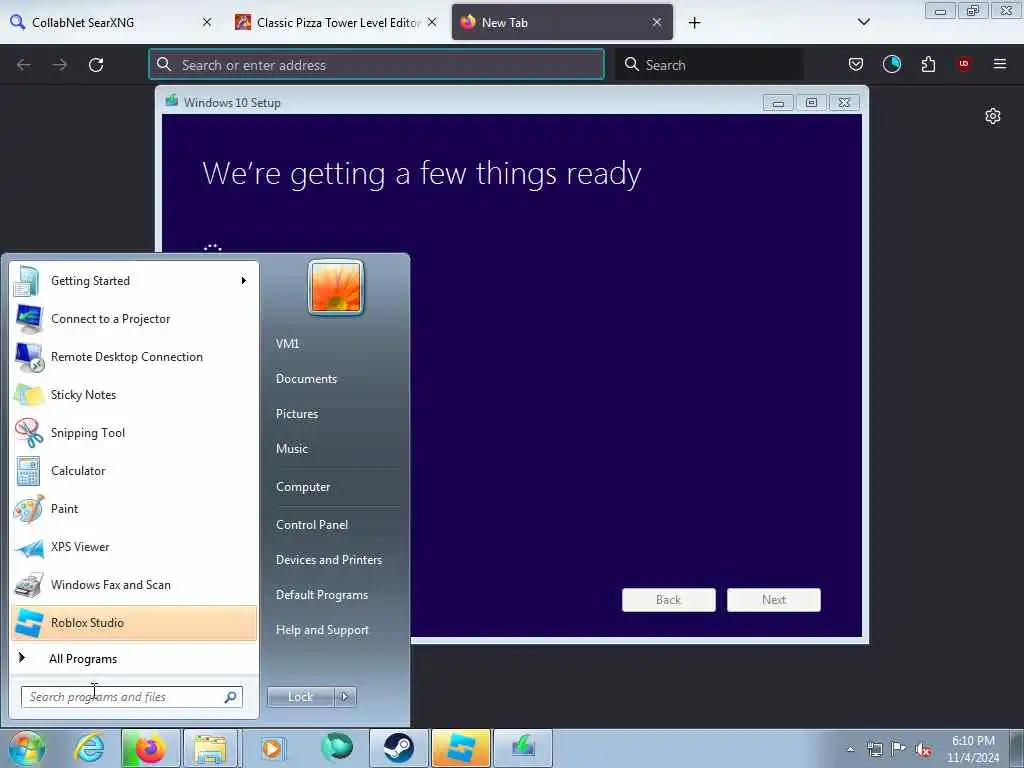The height and width of the screenshot is (768, 1024).
Task: Click Windows 10 Setup taskbar icon
Action: [523, 748]
